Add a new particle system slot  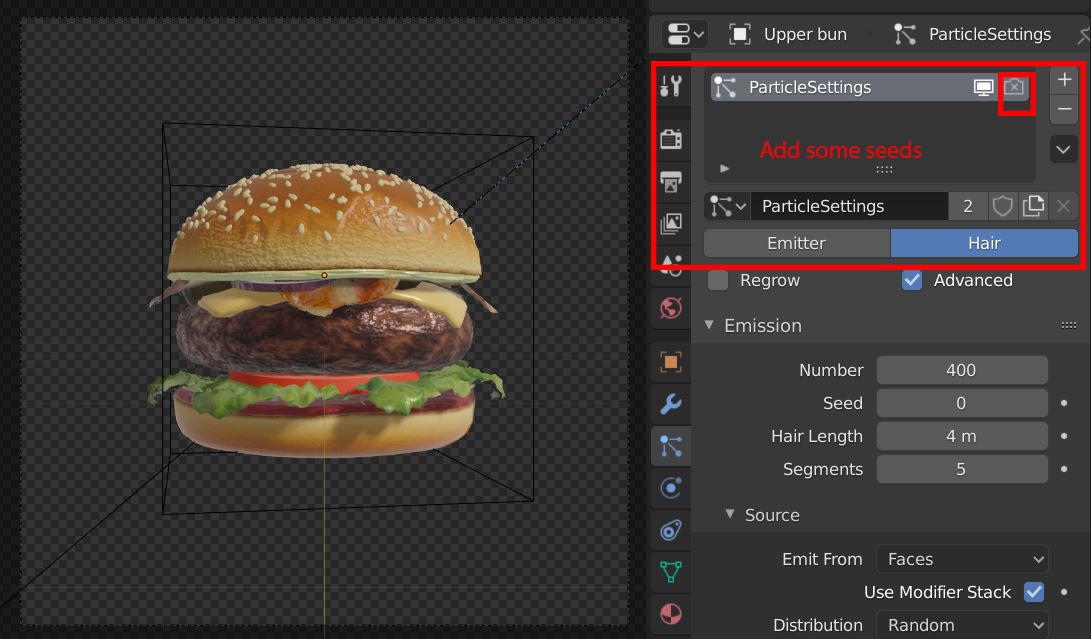coord(1064,79)
